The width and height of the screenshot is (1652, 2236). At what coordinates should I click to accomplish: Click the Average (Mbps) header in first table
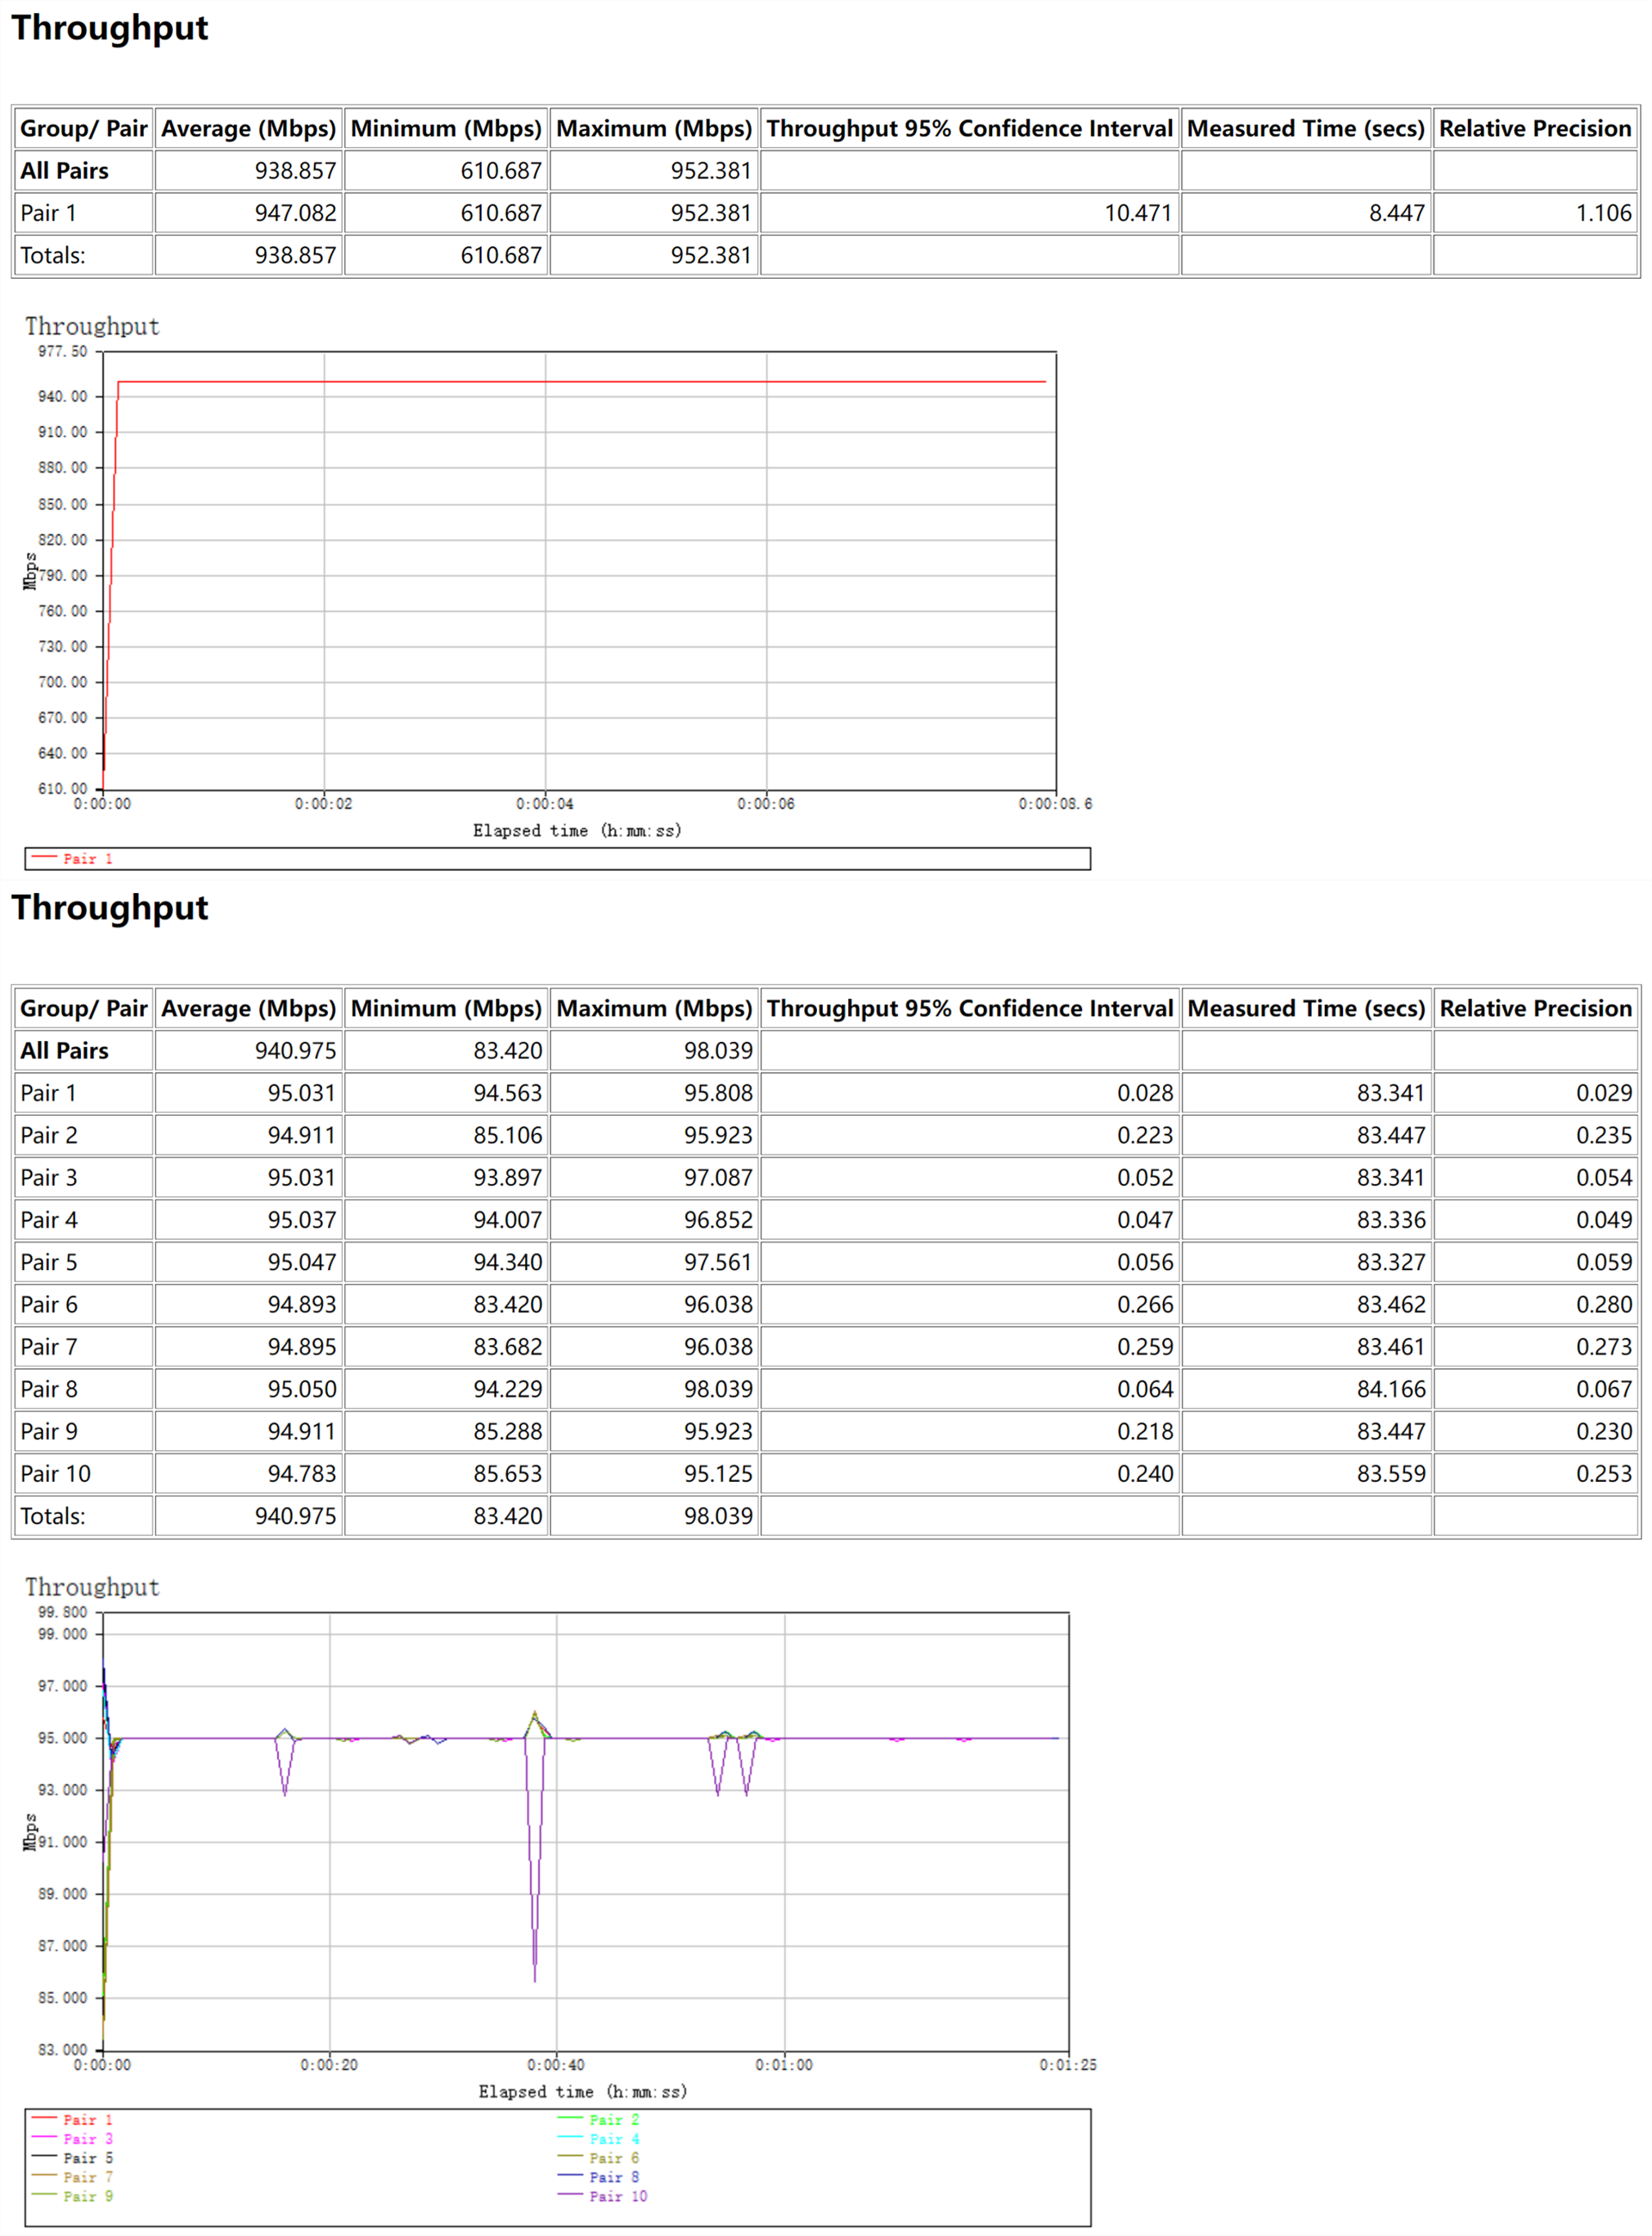[x=248, y=129]
